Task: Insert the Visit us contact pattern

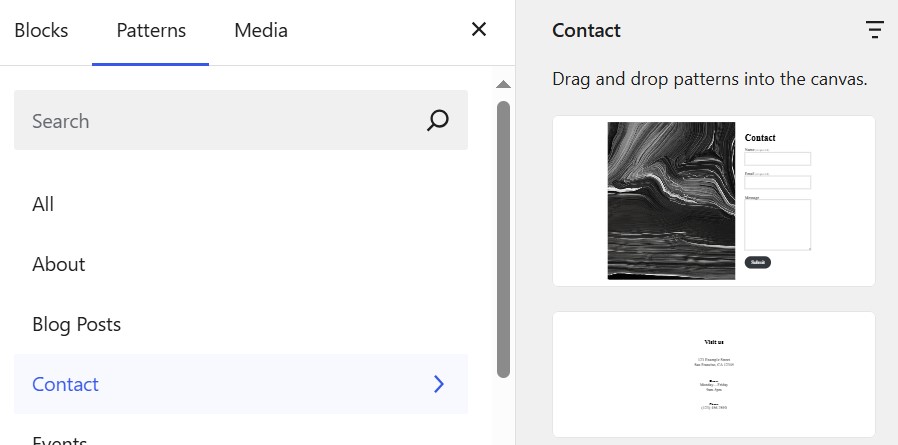Action: 714,375
